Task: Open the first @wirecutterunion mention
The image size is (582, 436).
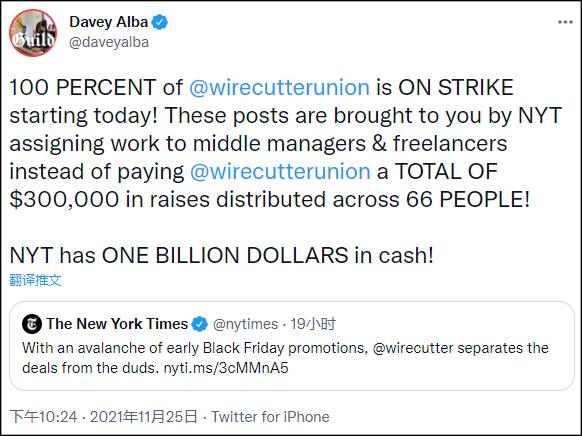Action: pyautogui.click(x=279, y=87)
